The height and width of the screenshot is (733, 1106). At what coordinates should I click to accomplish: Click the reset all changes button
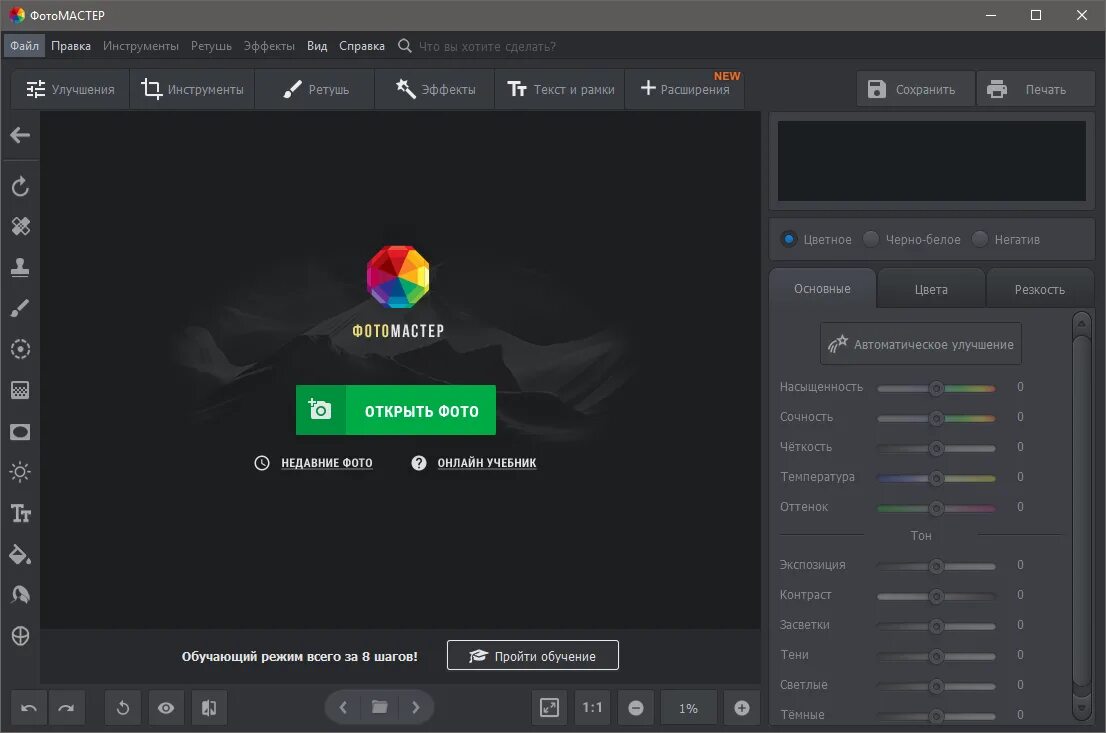click(x=123, y=708)
